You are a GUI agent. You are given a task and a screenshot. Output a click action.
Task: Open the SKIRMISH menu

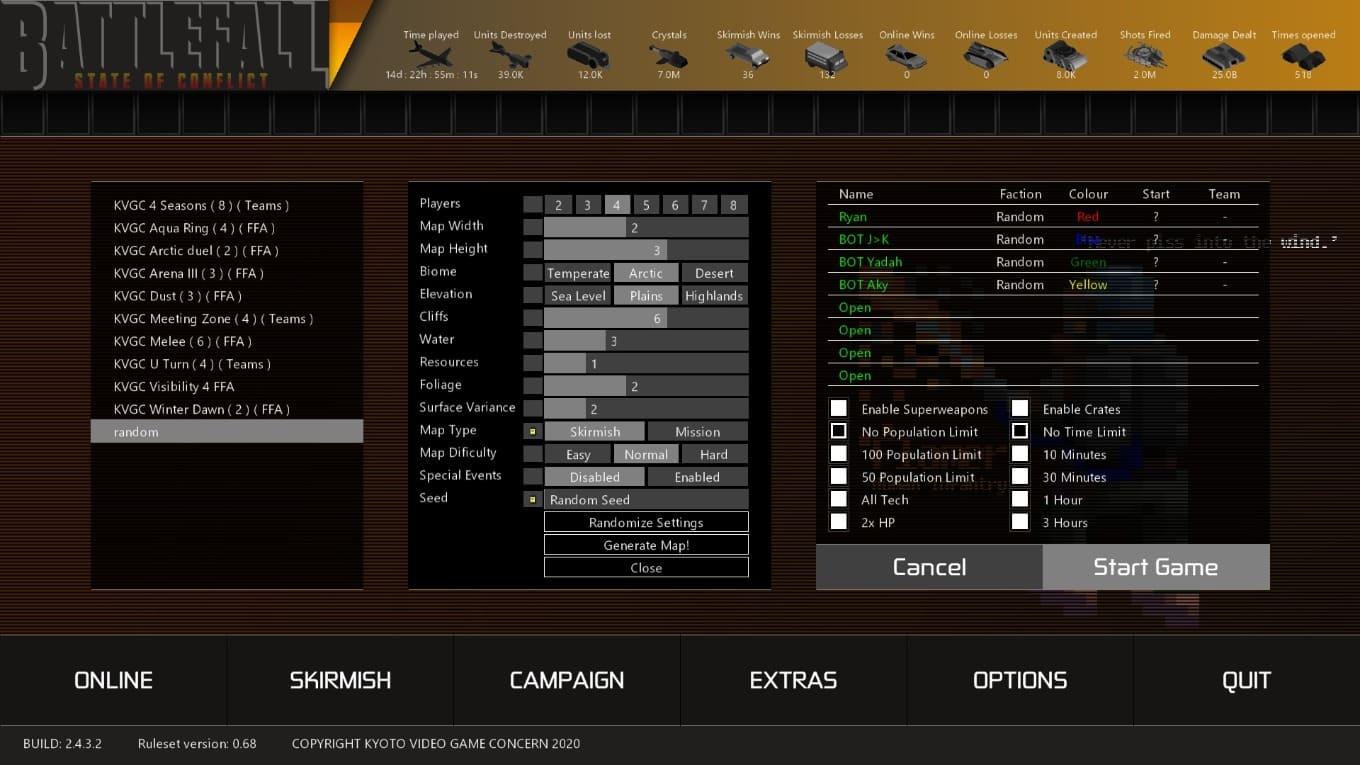tap(340, 680)
